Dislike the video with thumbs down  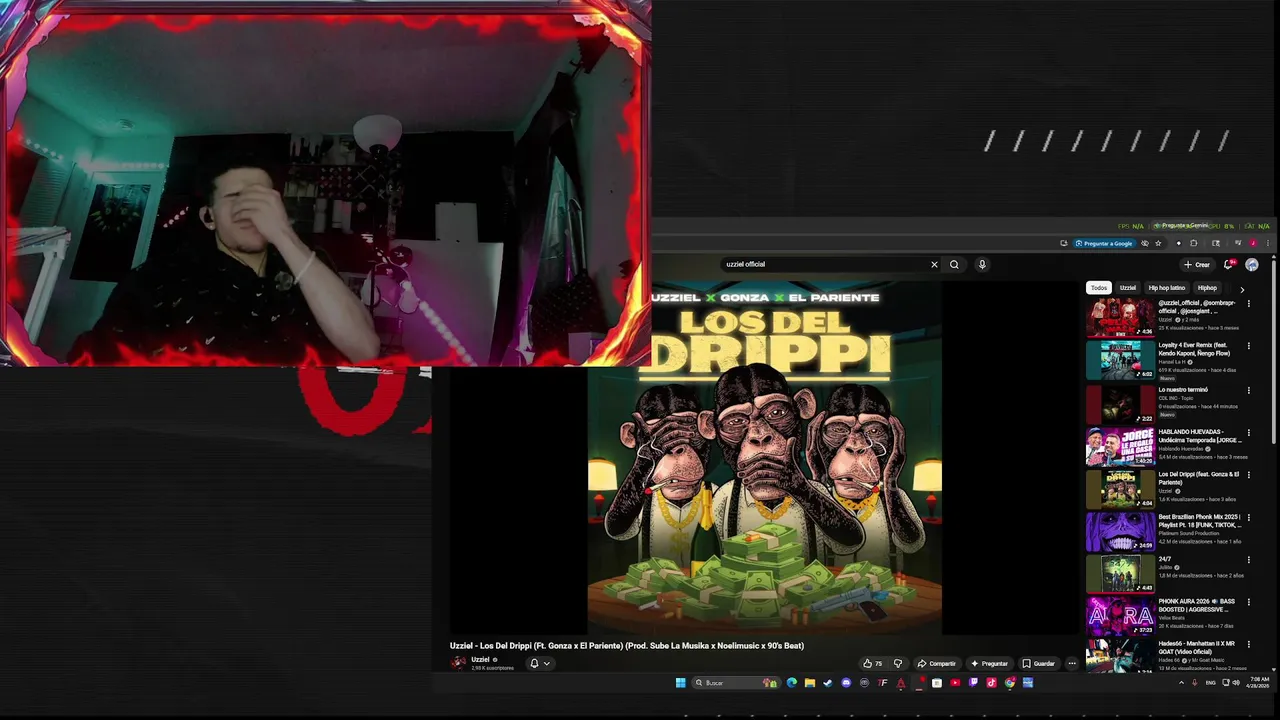coord(897,663)
